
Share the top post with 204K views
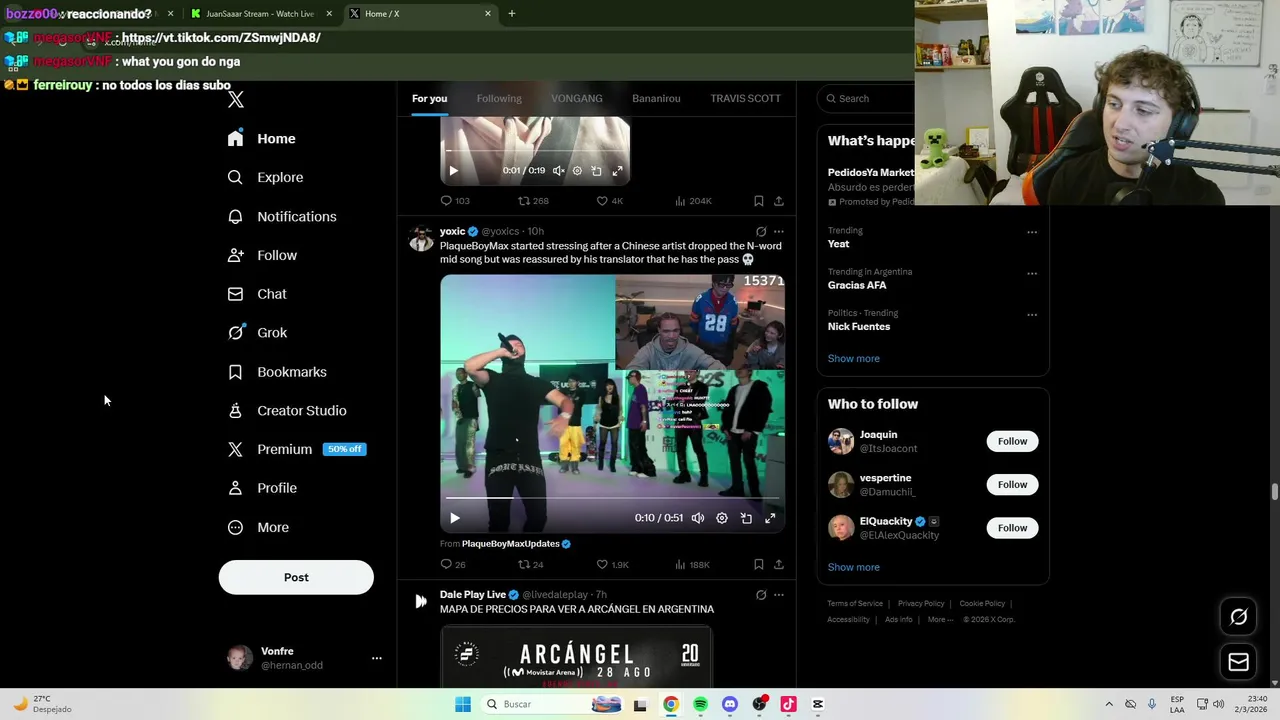point(779,201)
